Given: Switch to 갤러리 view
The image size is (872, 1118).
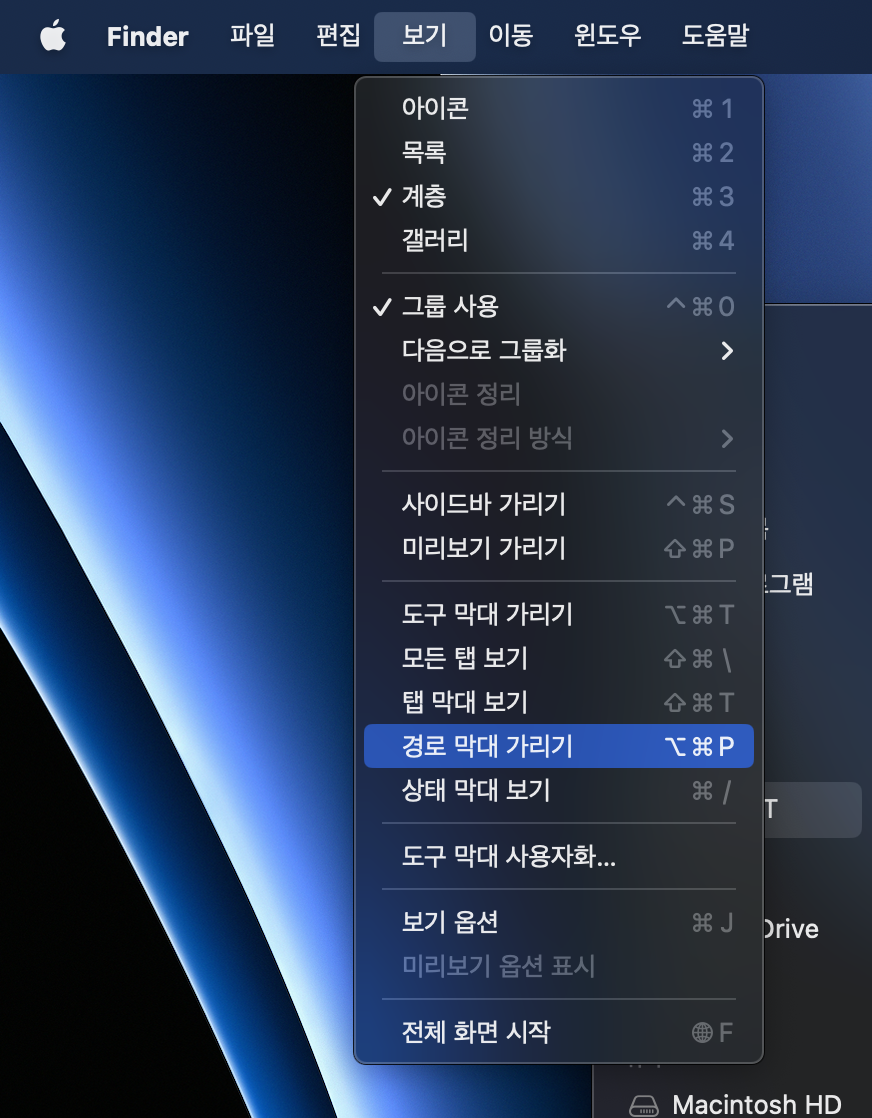Looking at the screenshot, I should click(558, 241).
